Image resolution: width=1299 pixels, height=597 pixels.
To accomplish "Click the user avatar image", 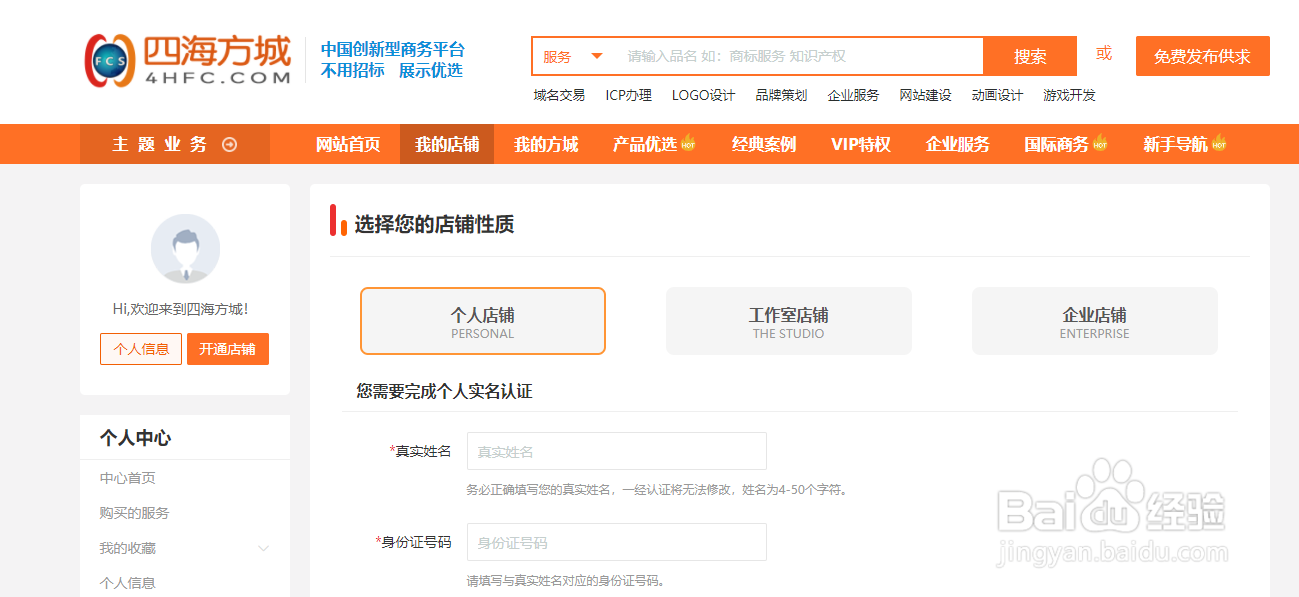I will (185, 248).
